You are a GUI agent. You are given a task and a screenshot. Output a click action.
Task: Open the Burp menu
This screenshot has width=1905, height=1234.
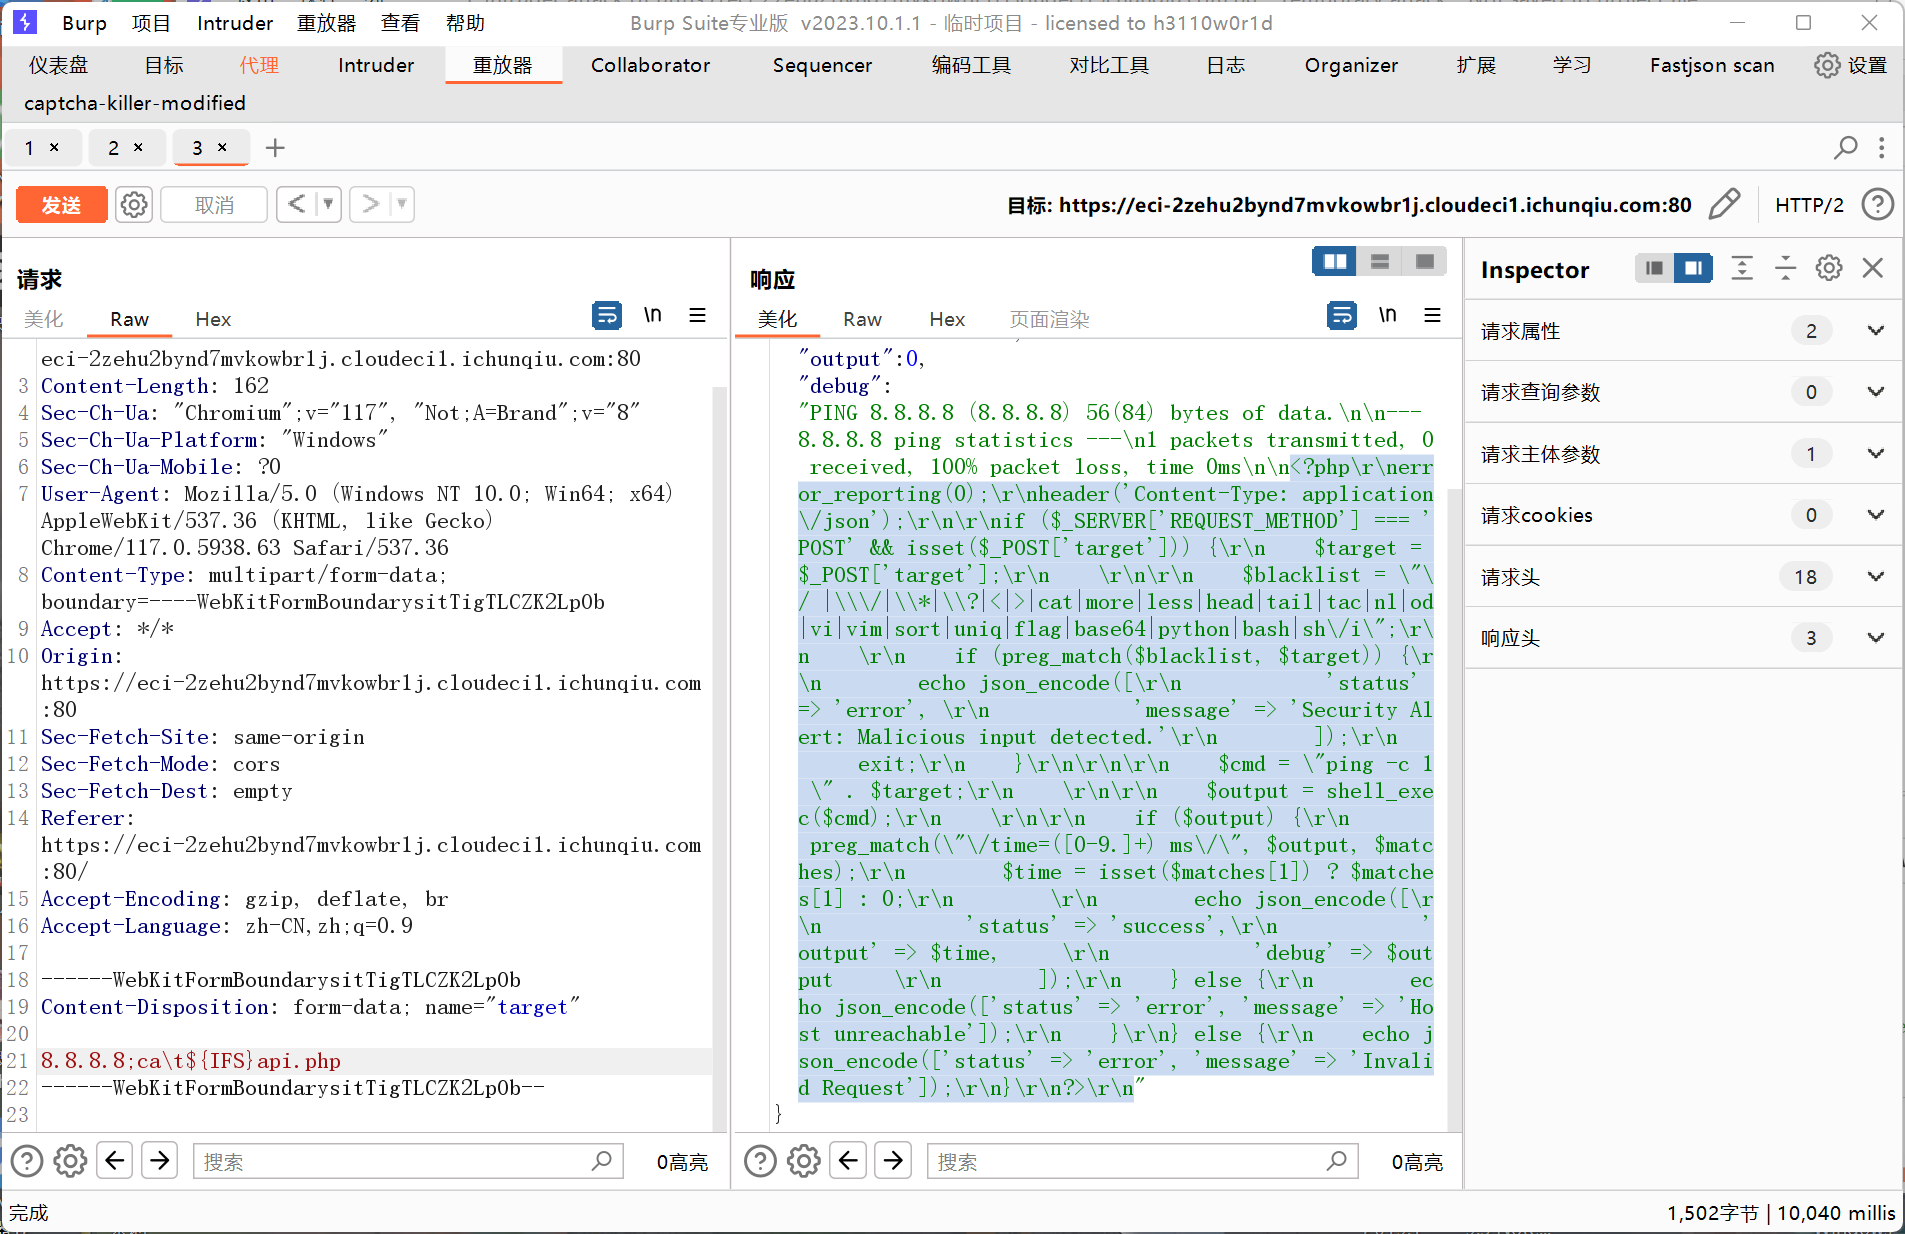(x=84, y=23)
